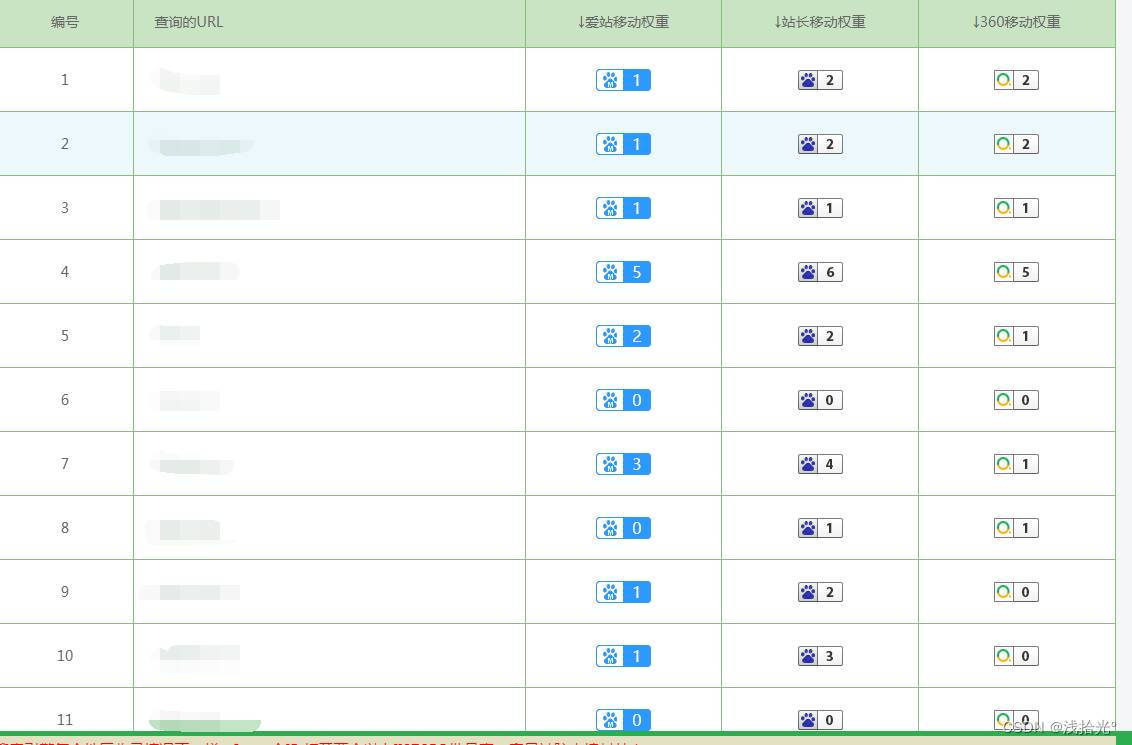This screenshot has height=745, width=1132.
Task: Click the 站长 weight badge in row 10
Action: (x=820, y=656)
